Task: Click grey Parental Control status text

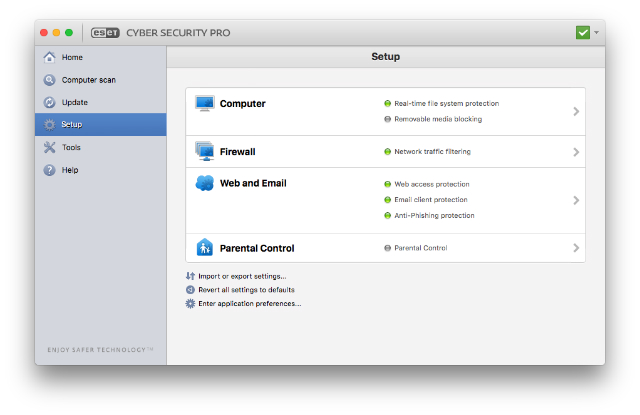Action: pos(421,248)
